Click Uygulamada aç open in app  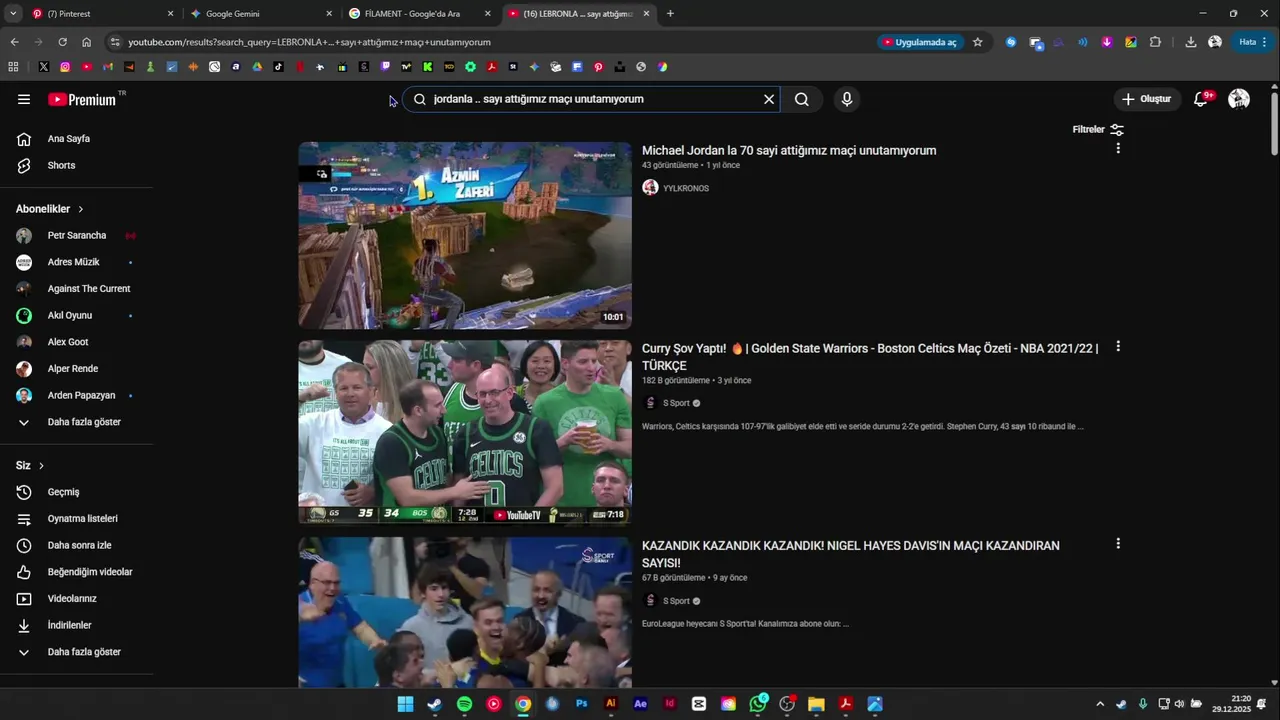[x=920, y=42]
